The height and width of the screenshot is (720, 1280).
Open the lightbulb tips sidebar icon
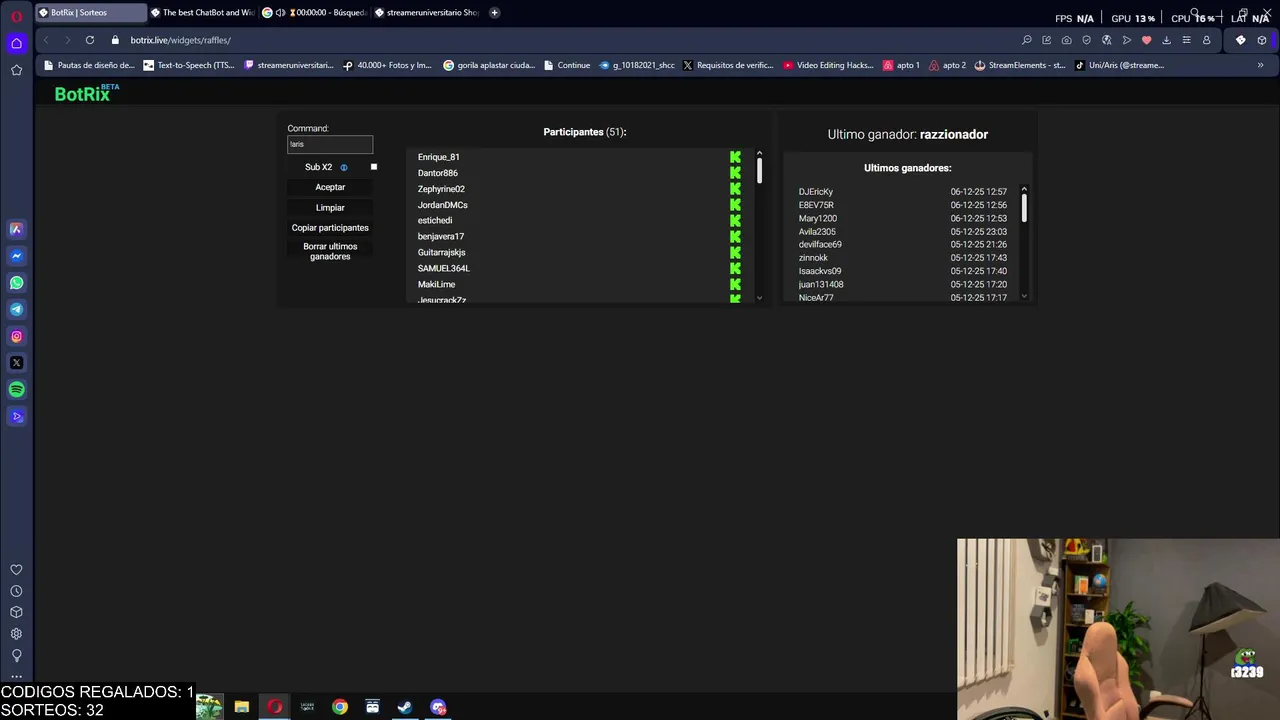click(x=16, y=655)
